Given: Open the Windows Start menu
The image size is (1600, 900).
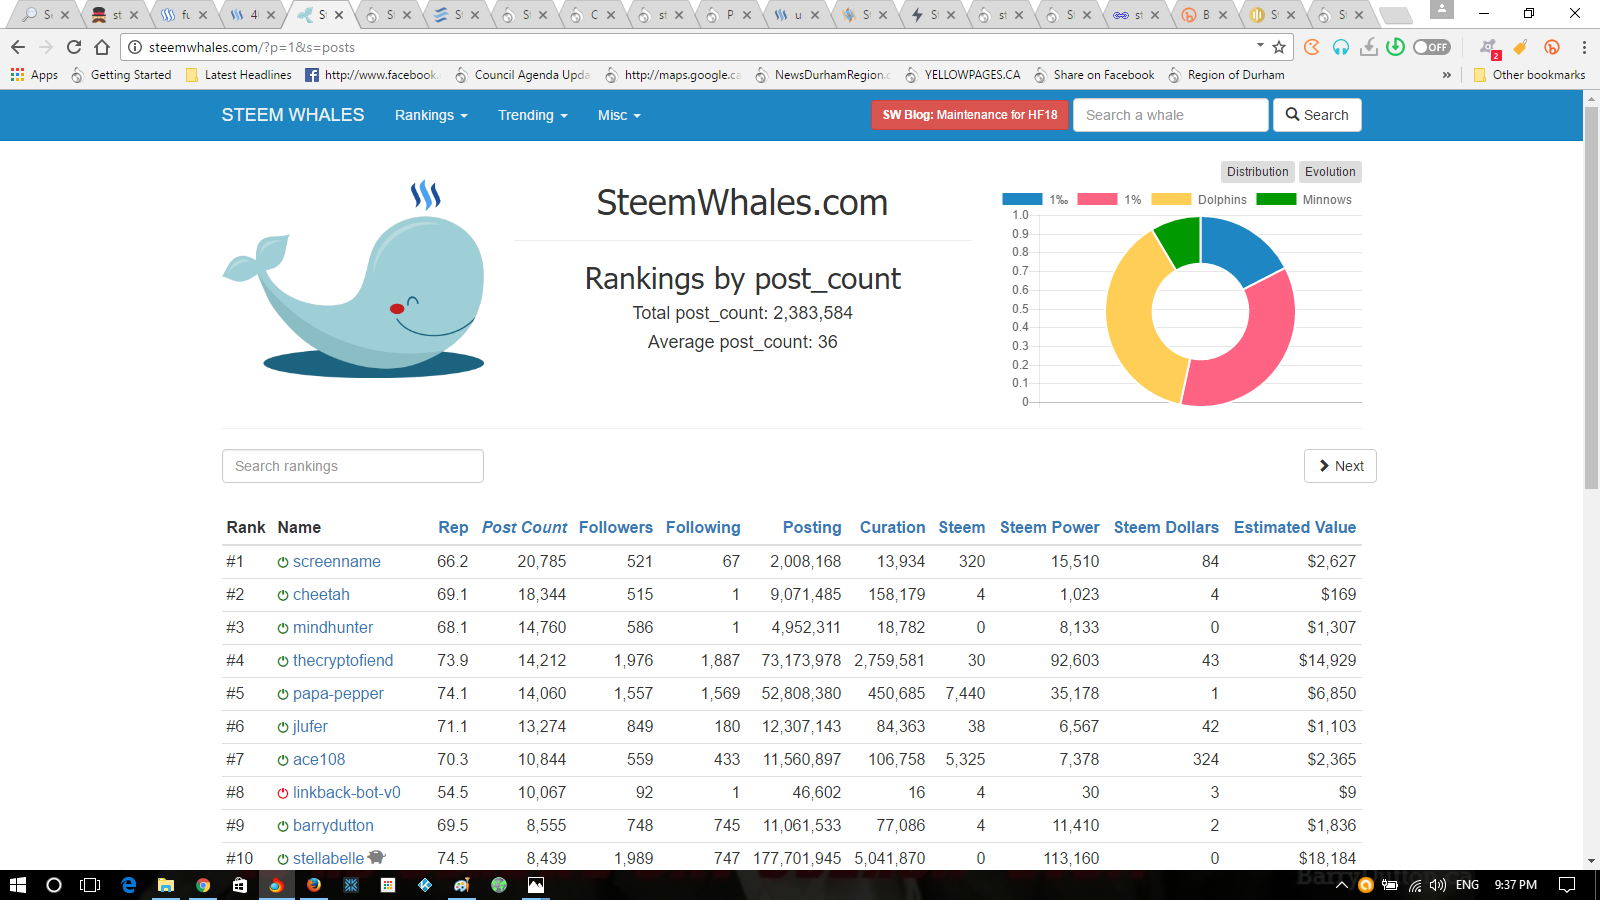Looking at the screenshot, I should [17, 885].
